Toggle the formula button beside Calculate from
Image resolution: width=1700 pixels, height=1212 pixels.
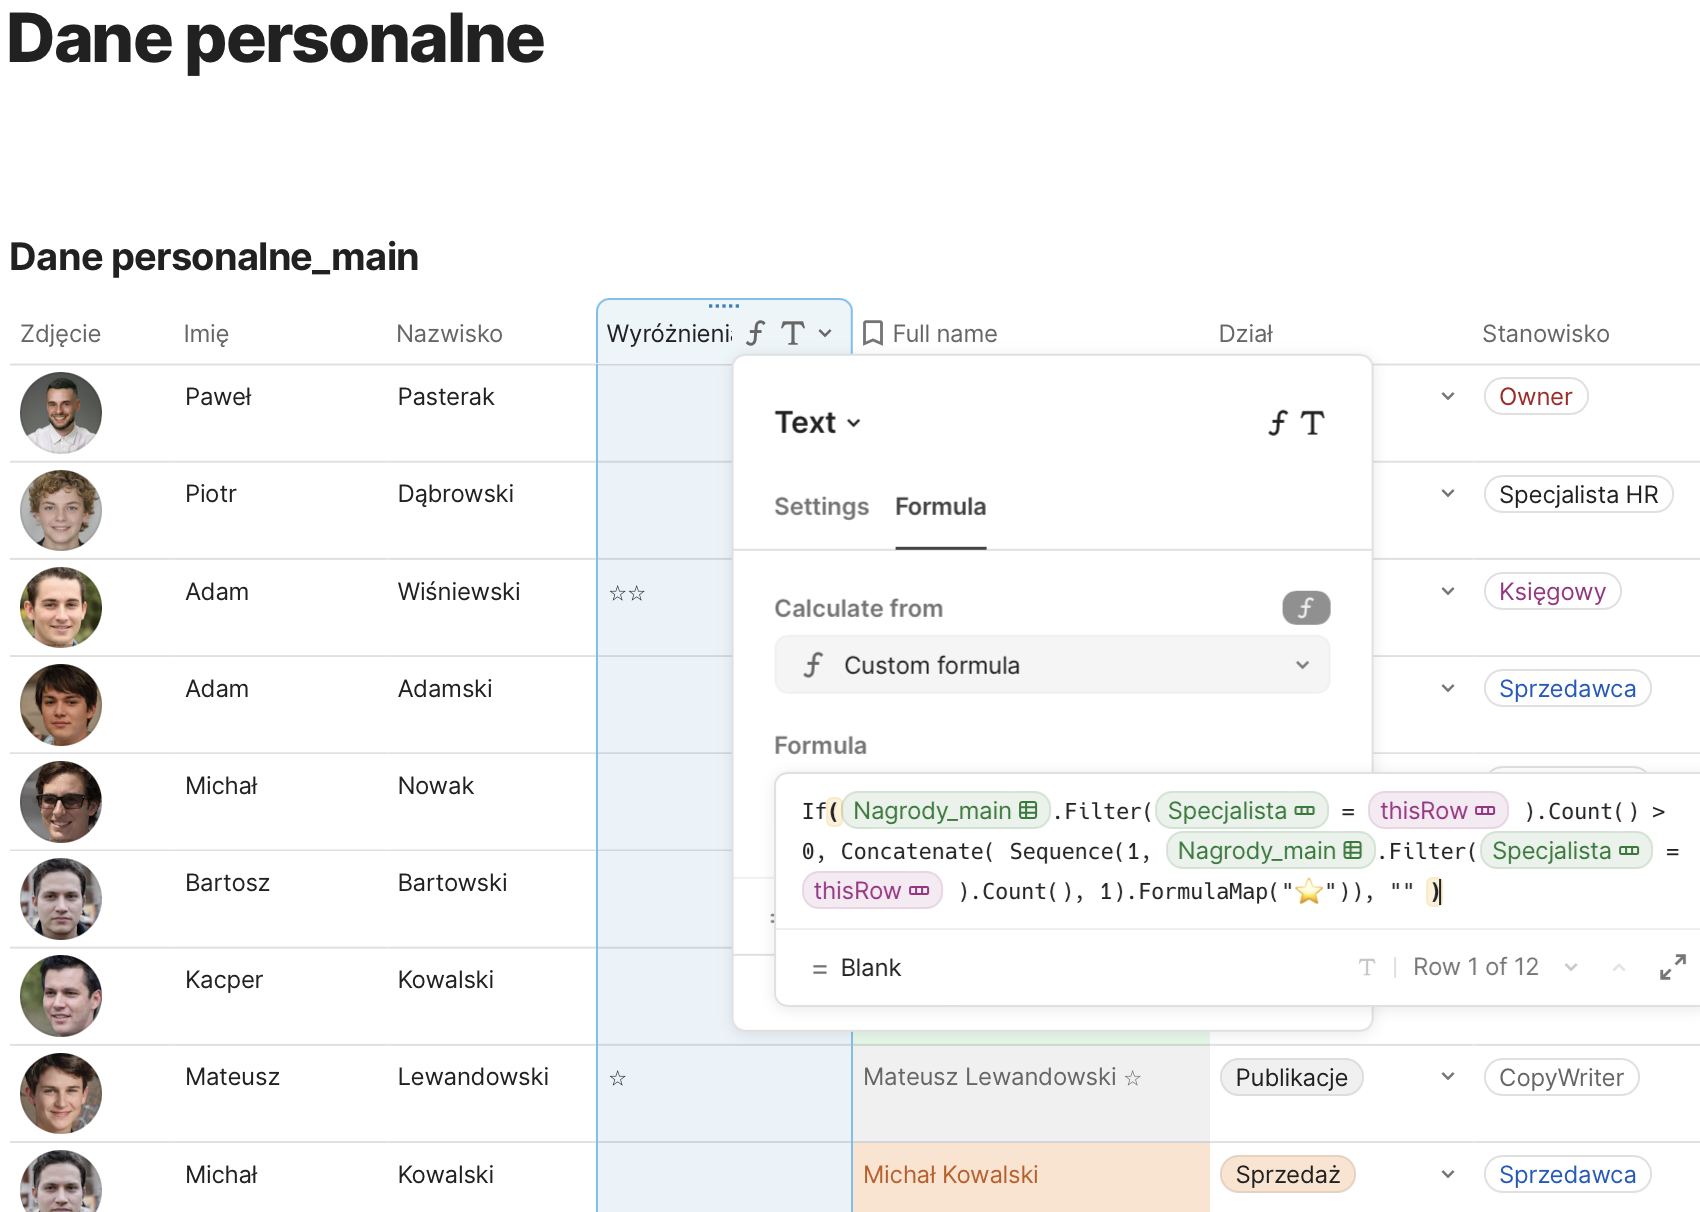(1305, 608)
